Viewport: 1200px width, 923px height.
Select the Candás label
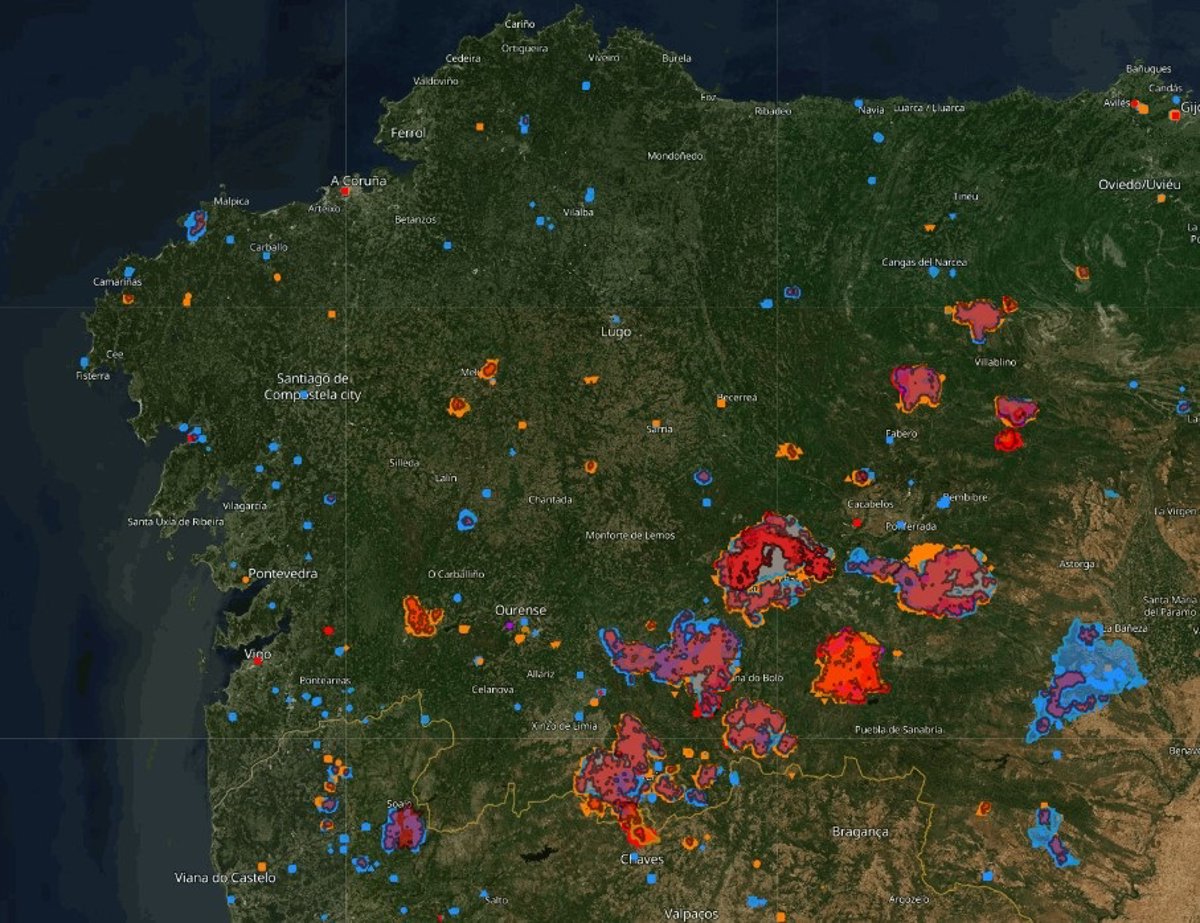1165,87
